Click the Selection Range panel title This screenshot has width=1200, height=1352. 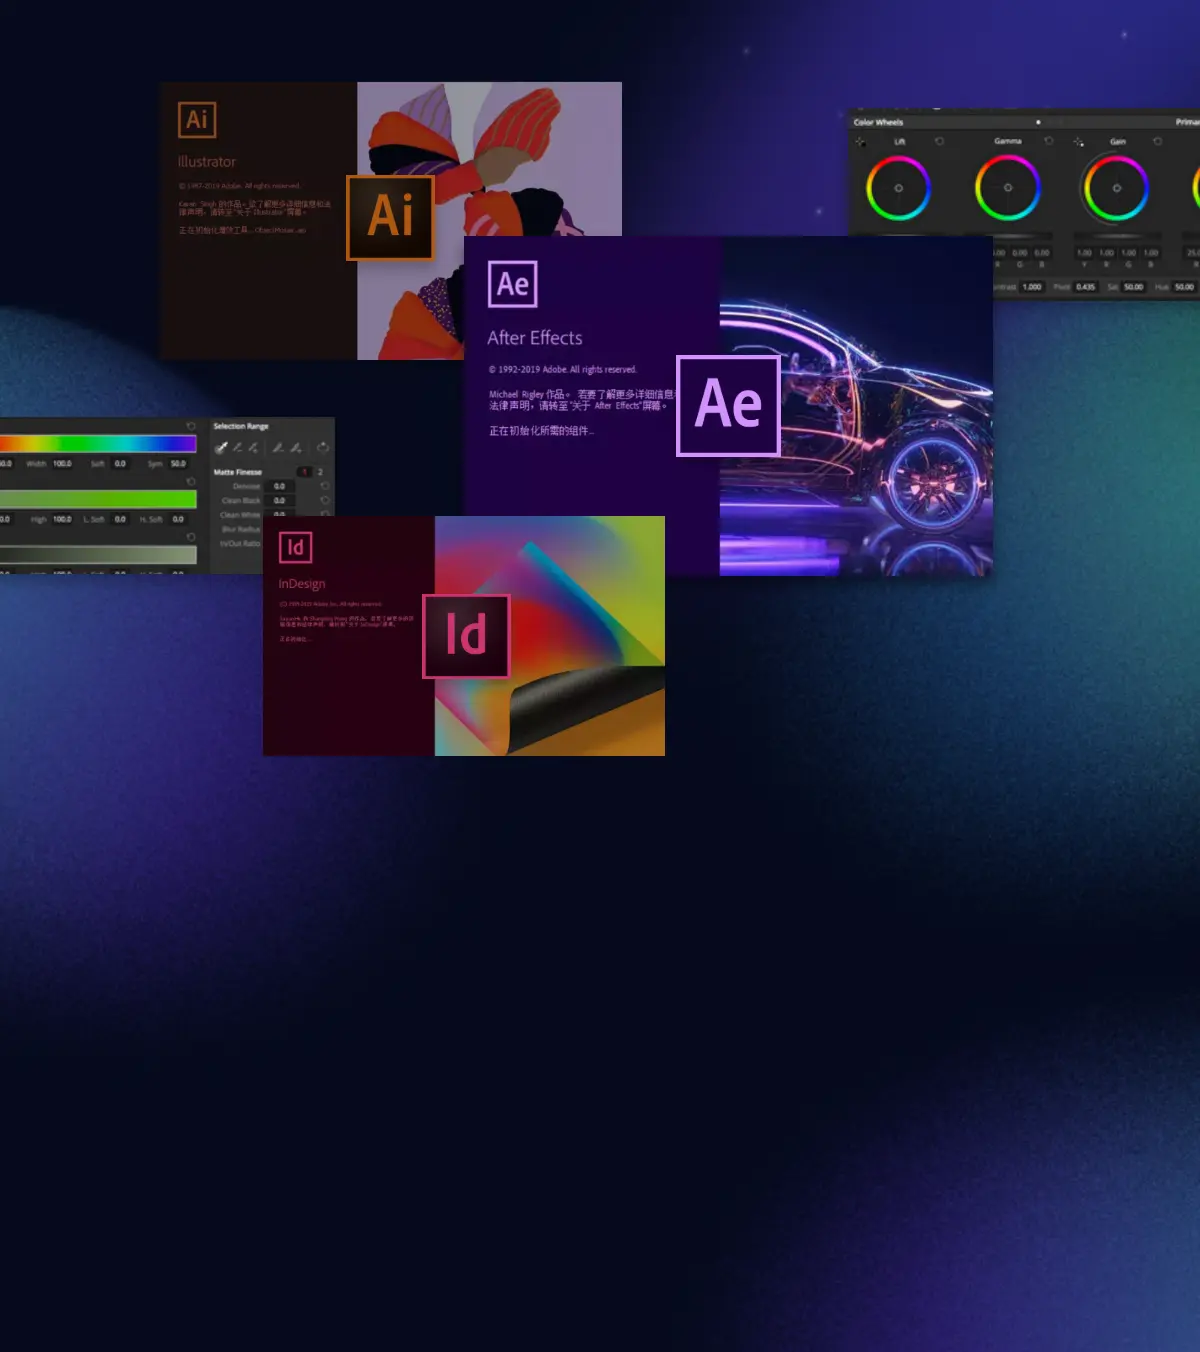coord(241,426)
